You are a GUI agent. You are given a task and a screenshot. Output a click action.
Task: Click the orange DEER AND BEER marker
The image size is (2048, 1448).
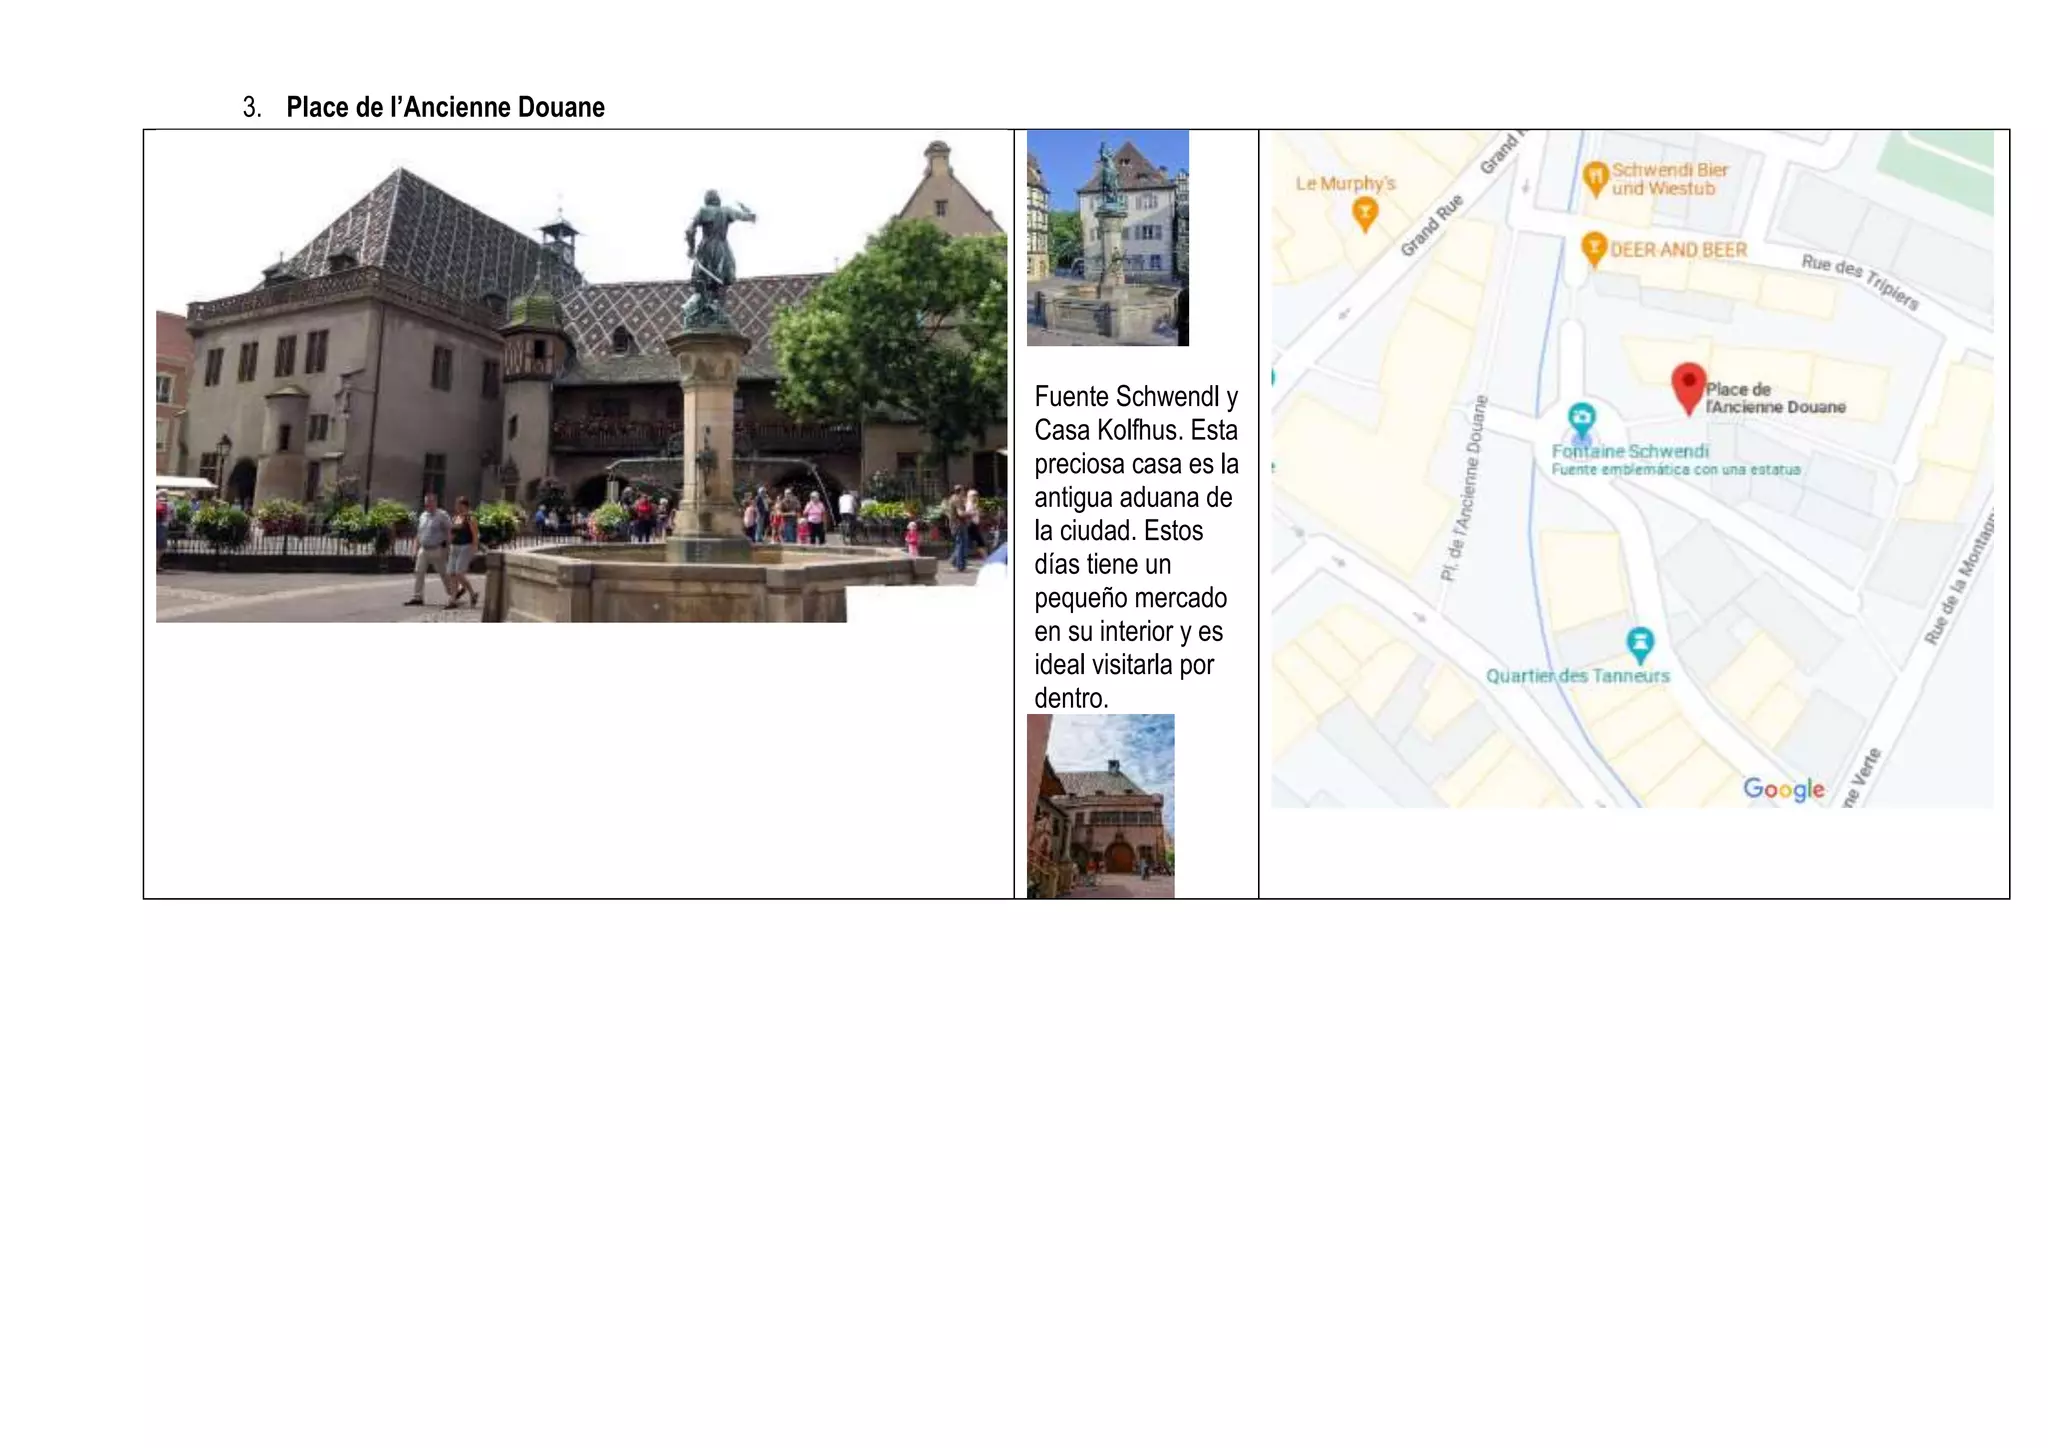pyautogui.click(x=1594, y=248)
